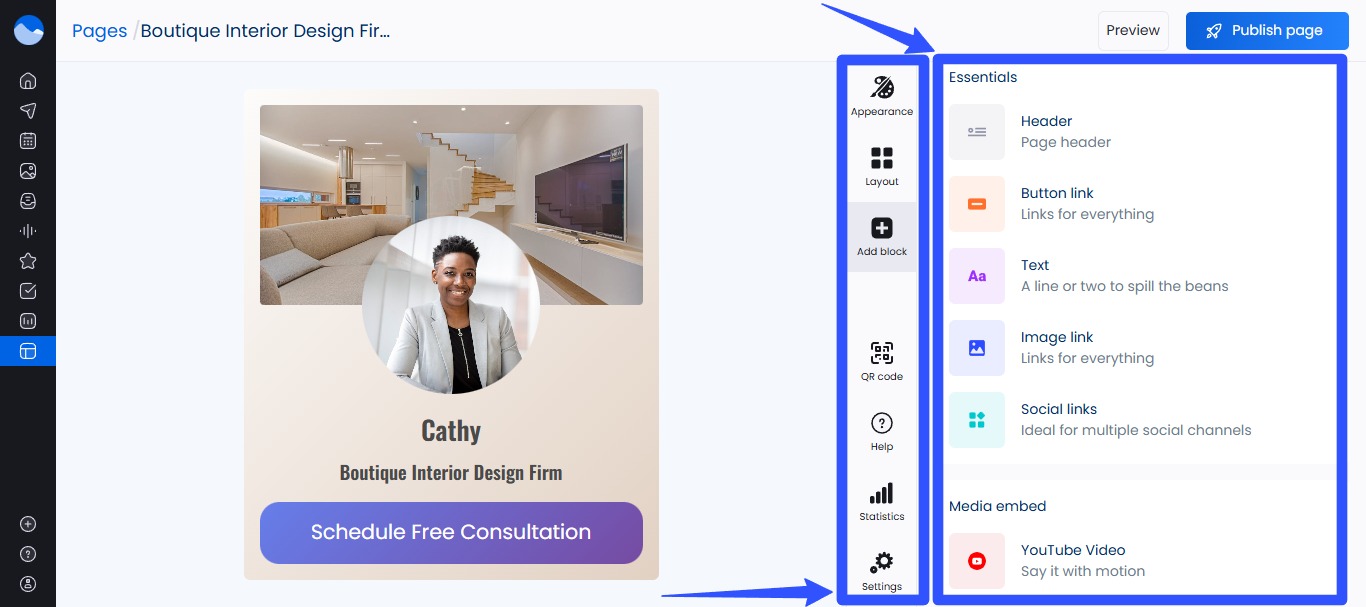Go to Home in left sidebar
The width and height of the screenshot is (1366, 607).
pyautogui.click(x=28, y=81)
